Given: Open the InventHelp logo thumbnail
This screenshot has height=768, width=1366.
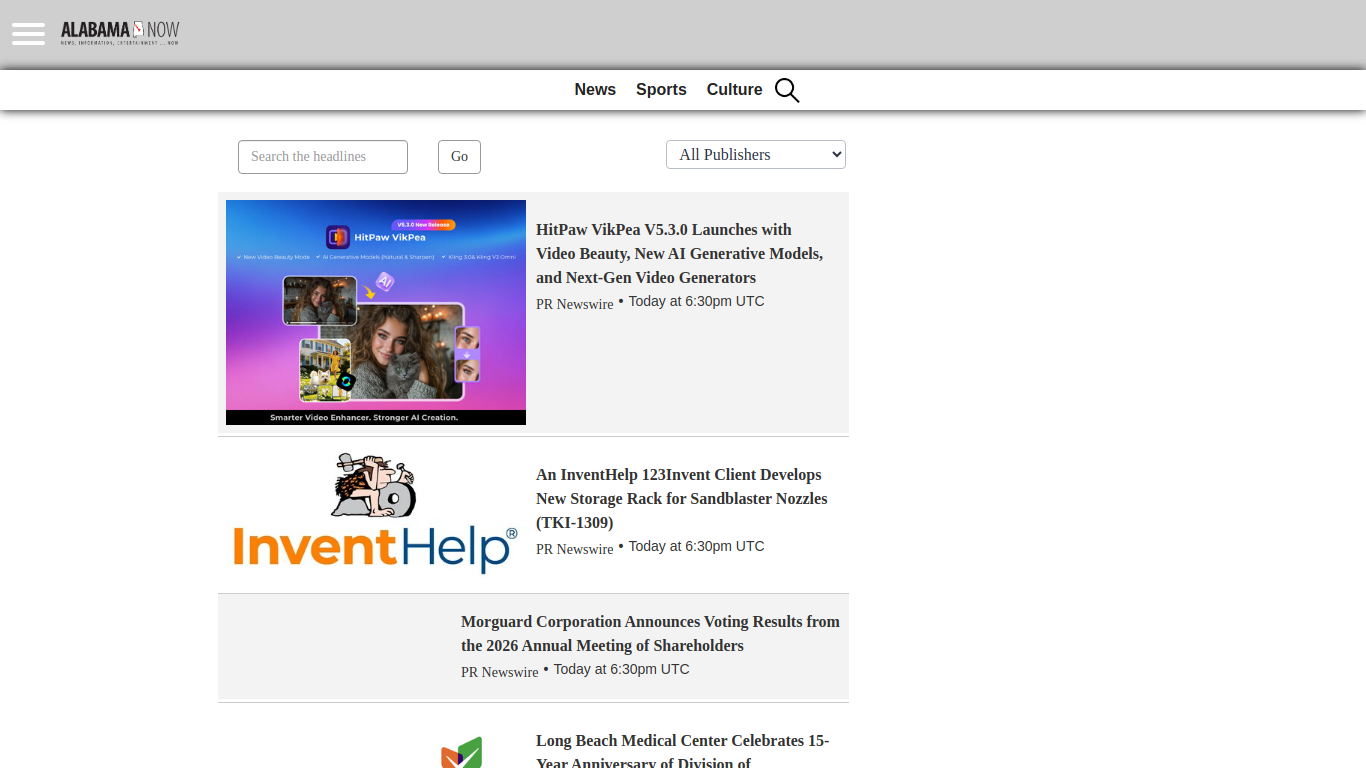Looking at the screenshot, I should tap(376, 513).
